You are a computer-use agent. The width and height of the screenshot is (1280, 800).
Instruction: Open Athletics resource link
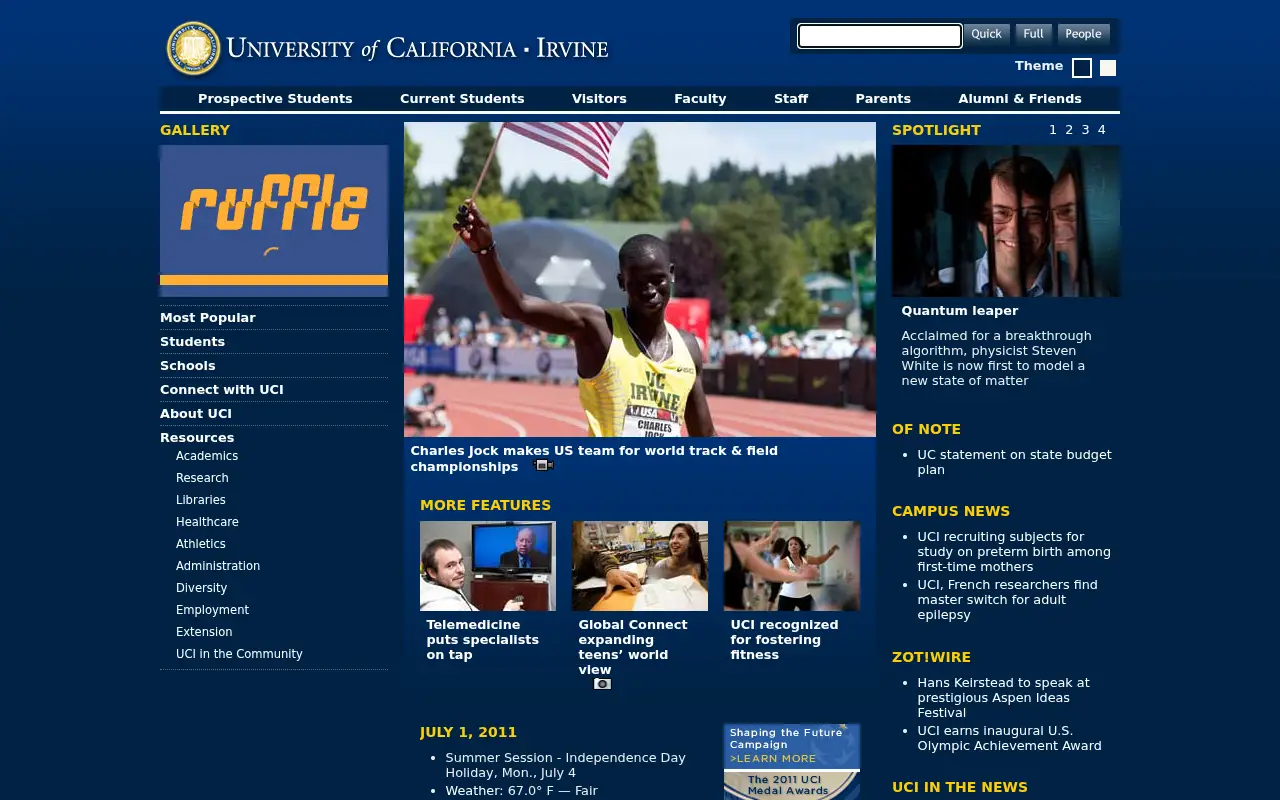pyautogui.click(x=201, y=544)
